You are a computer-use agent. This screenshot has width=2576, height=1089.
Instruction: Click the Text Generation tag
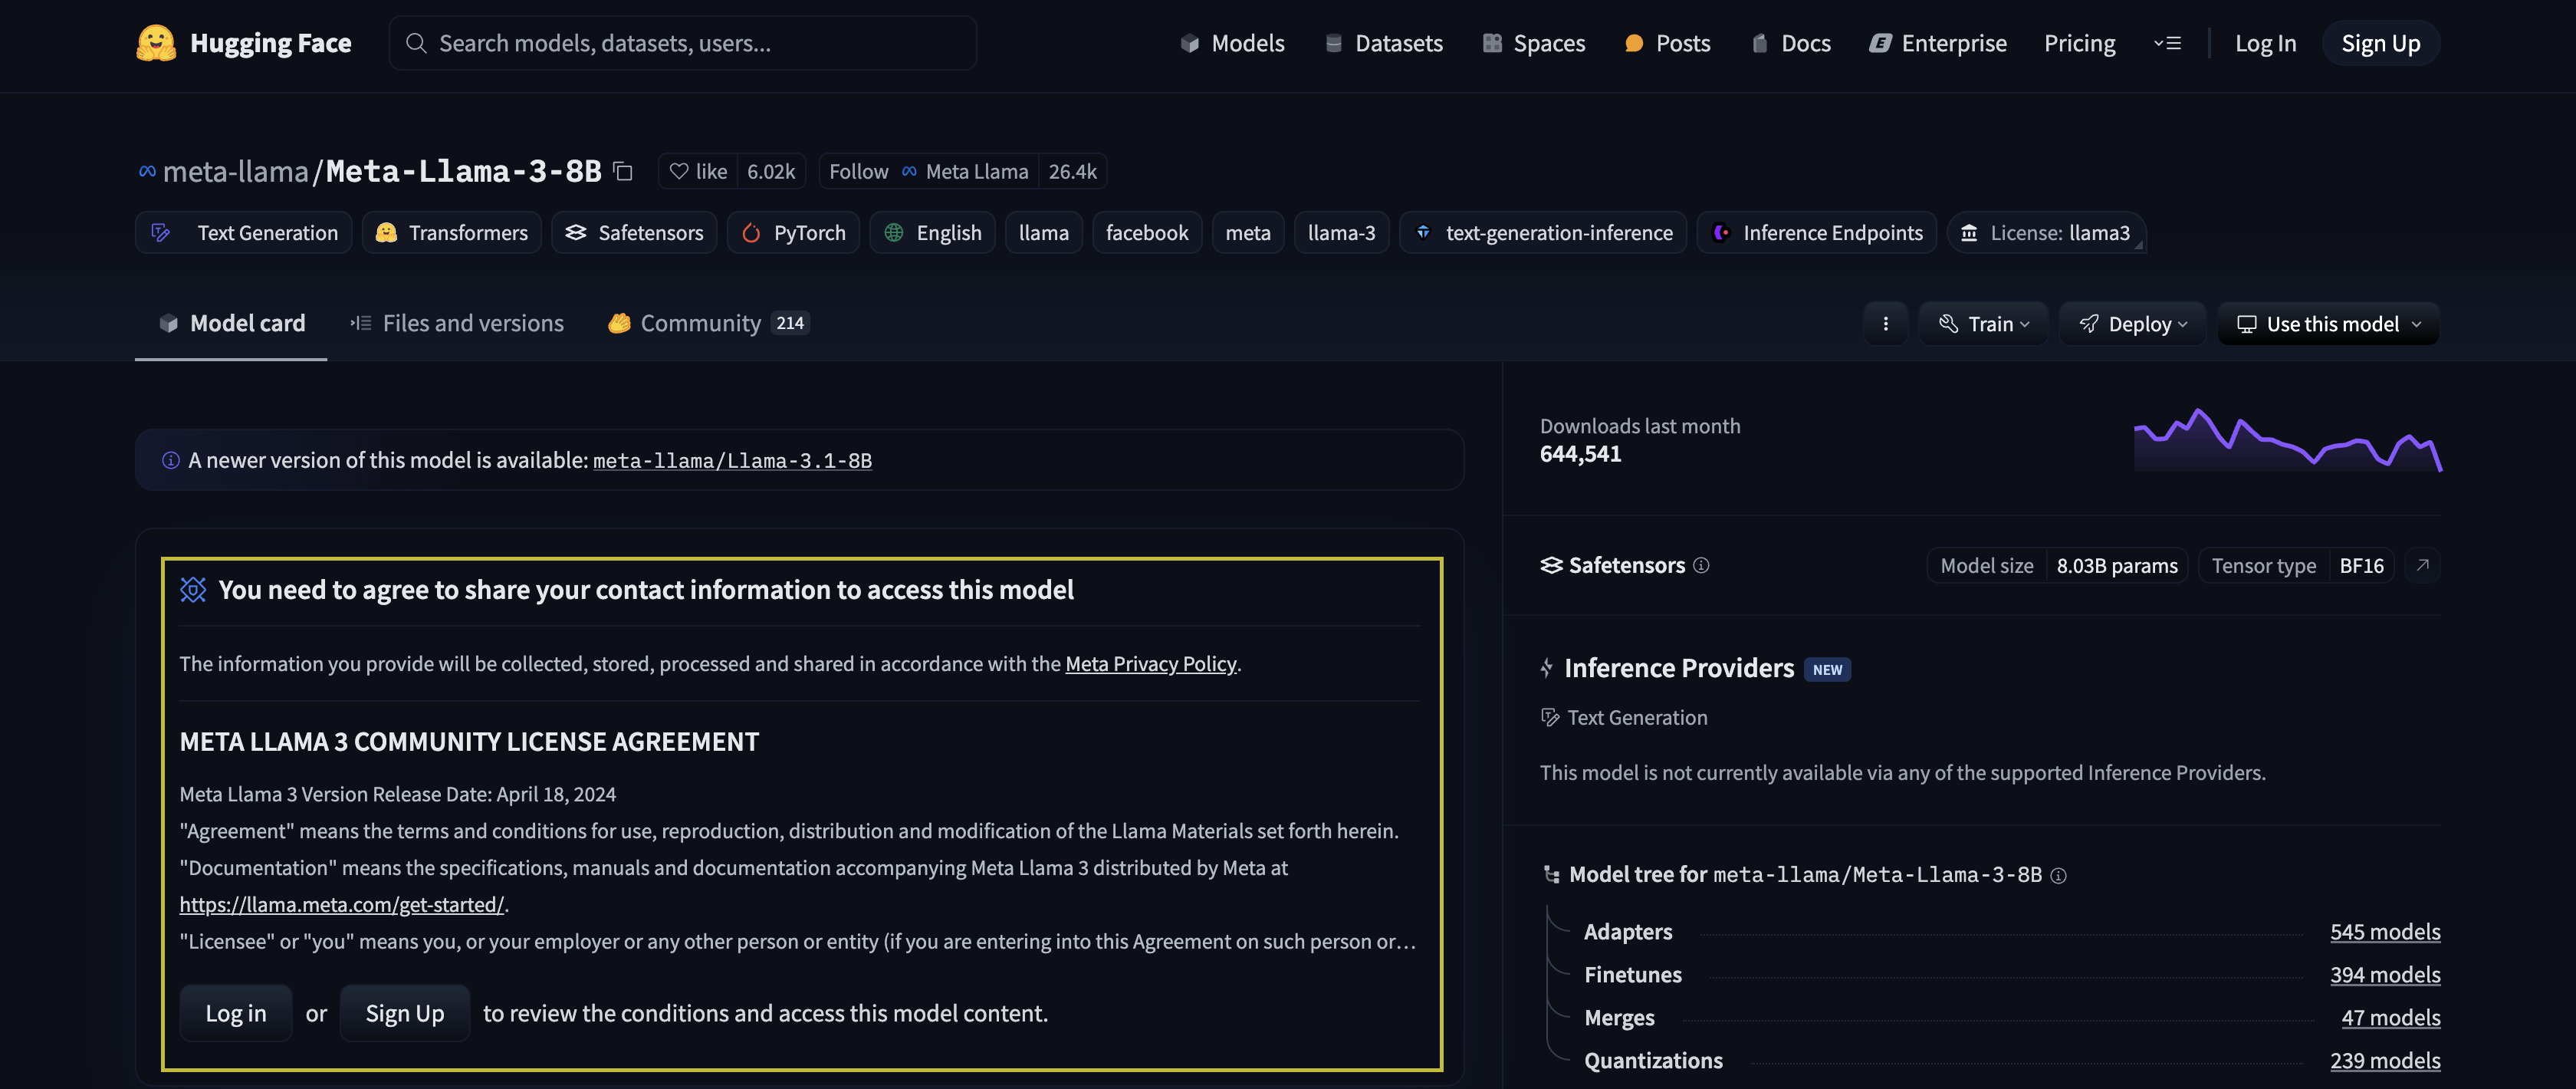(x=244, y=233)
